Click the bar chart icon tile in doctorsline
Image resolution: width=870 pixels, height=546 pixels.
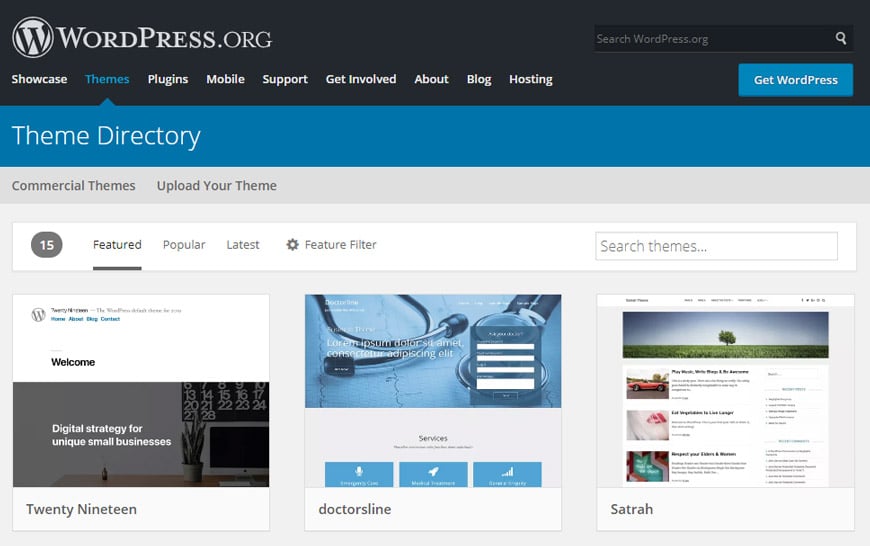click(507, 474)
